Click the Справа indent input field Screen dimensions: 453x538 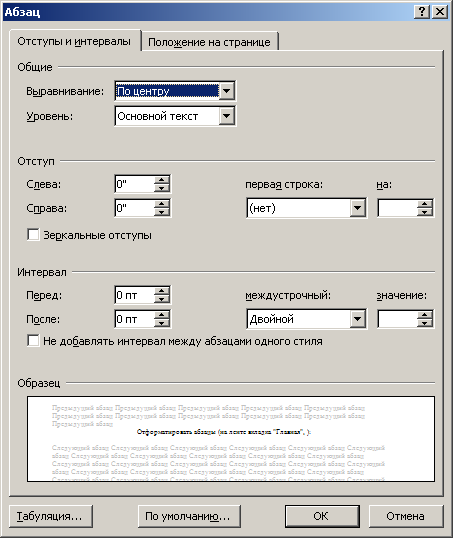click(x=135, y=208)
